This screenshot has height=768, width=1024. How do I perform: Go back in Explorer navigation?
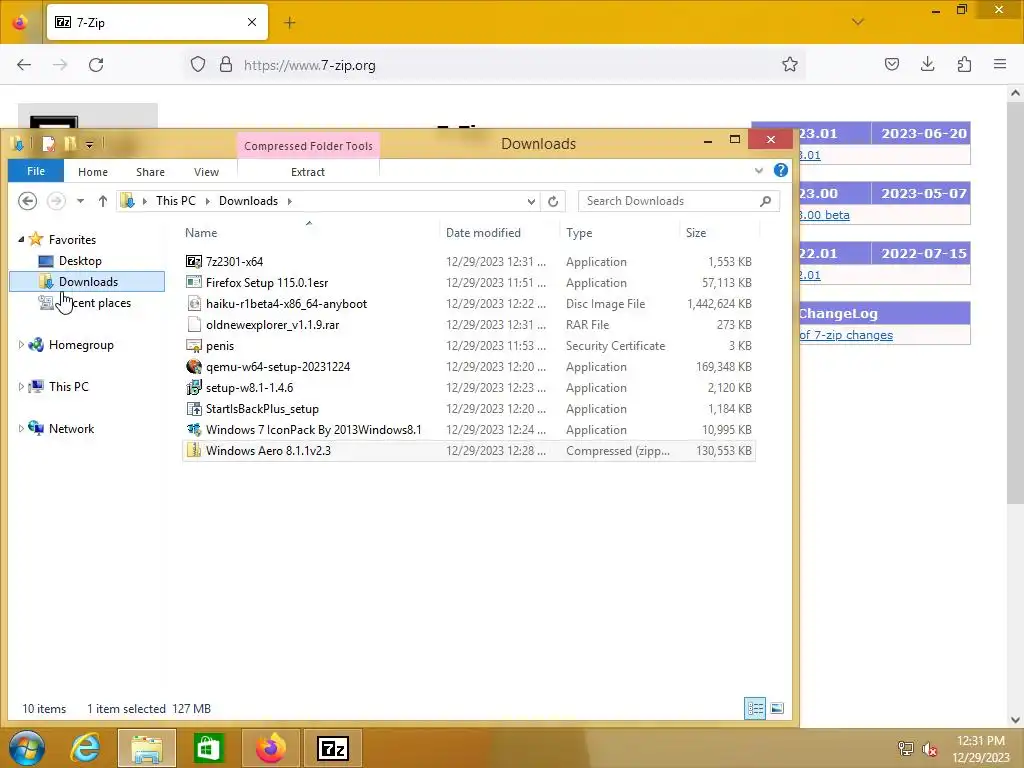click(x=27, y=201)
